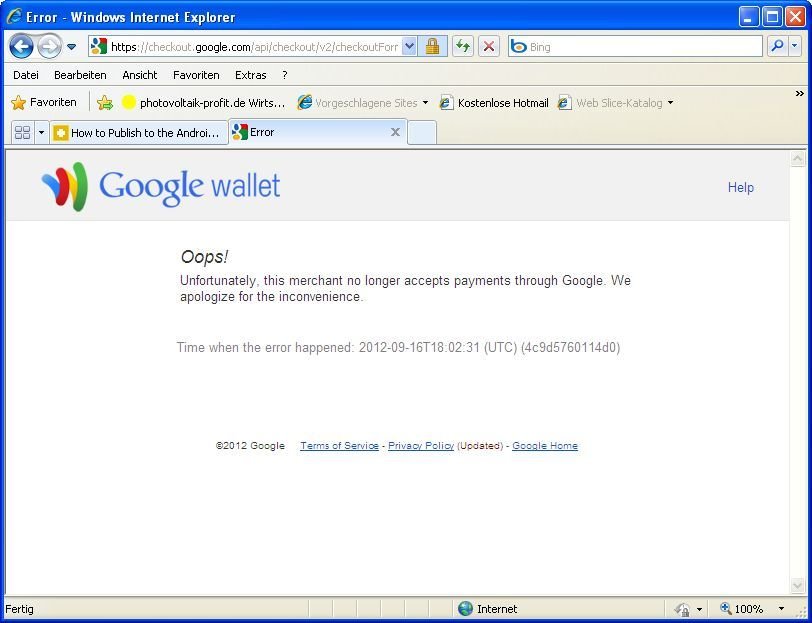Screen dimensions: 812x623
Task: Click the Oops! heading text
Action: [204, 257]
